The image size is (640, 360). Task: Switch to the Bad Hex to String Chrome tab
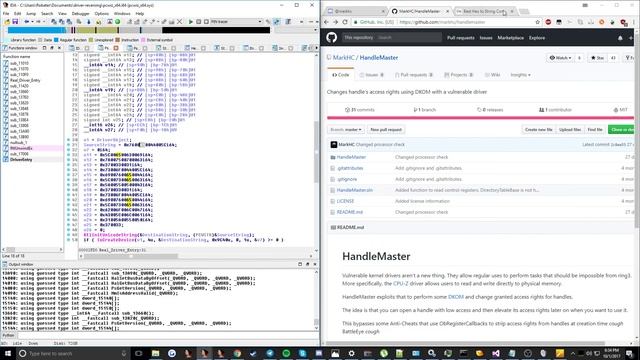(x=484, y=11)
